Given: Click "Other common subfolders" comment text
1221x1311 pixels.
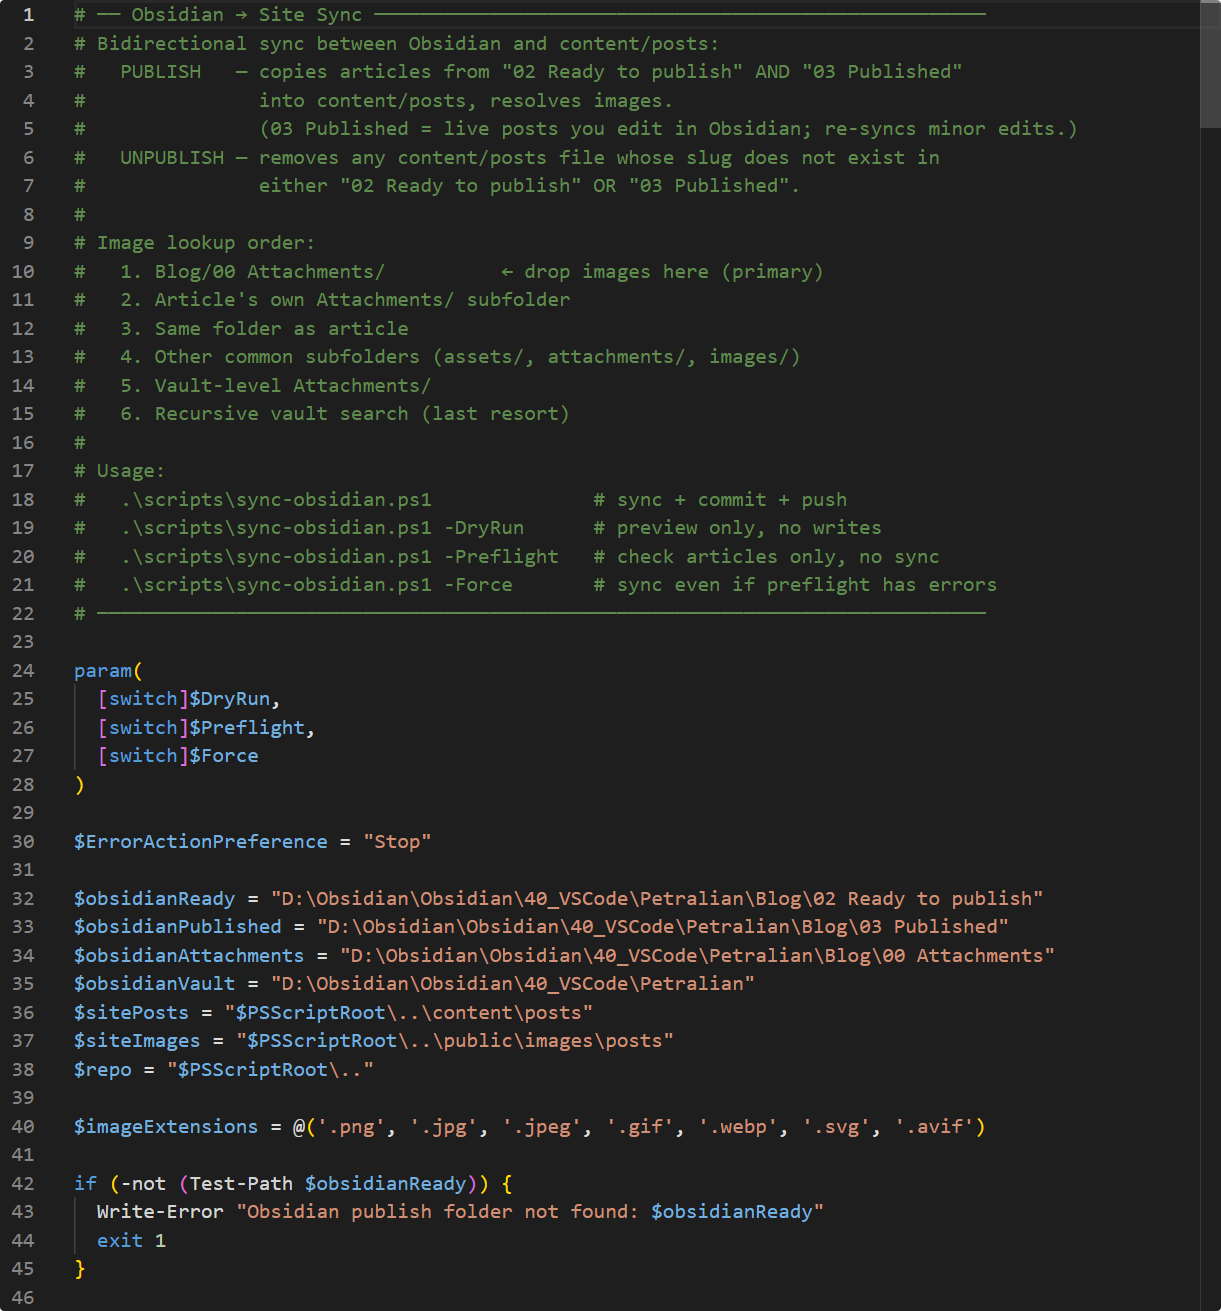Looking at the screenshot, I should click(x=288, y=357).
